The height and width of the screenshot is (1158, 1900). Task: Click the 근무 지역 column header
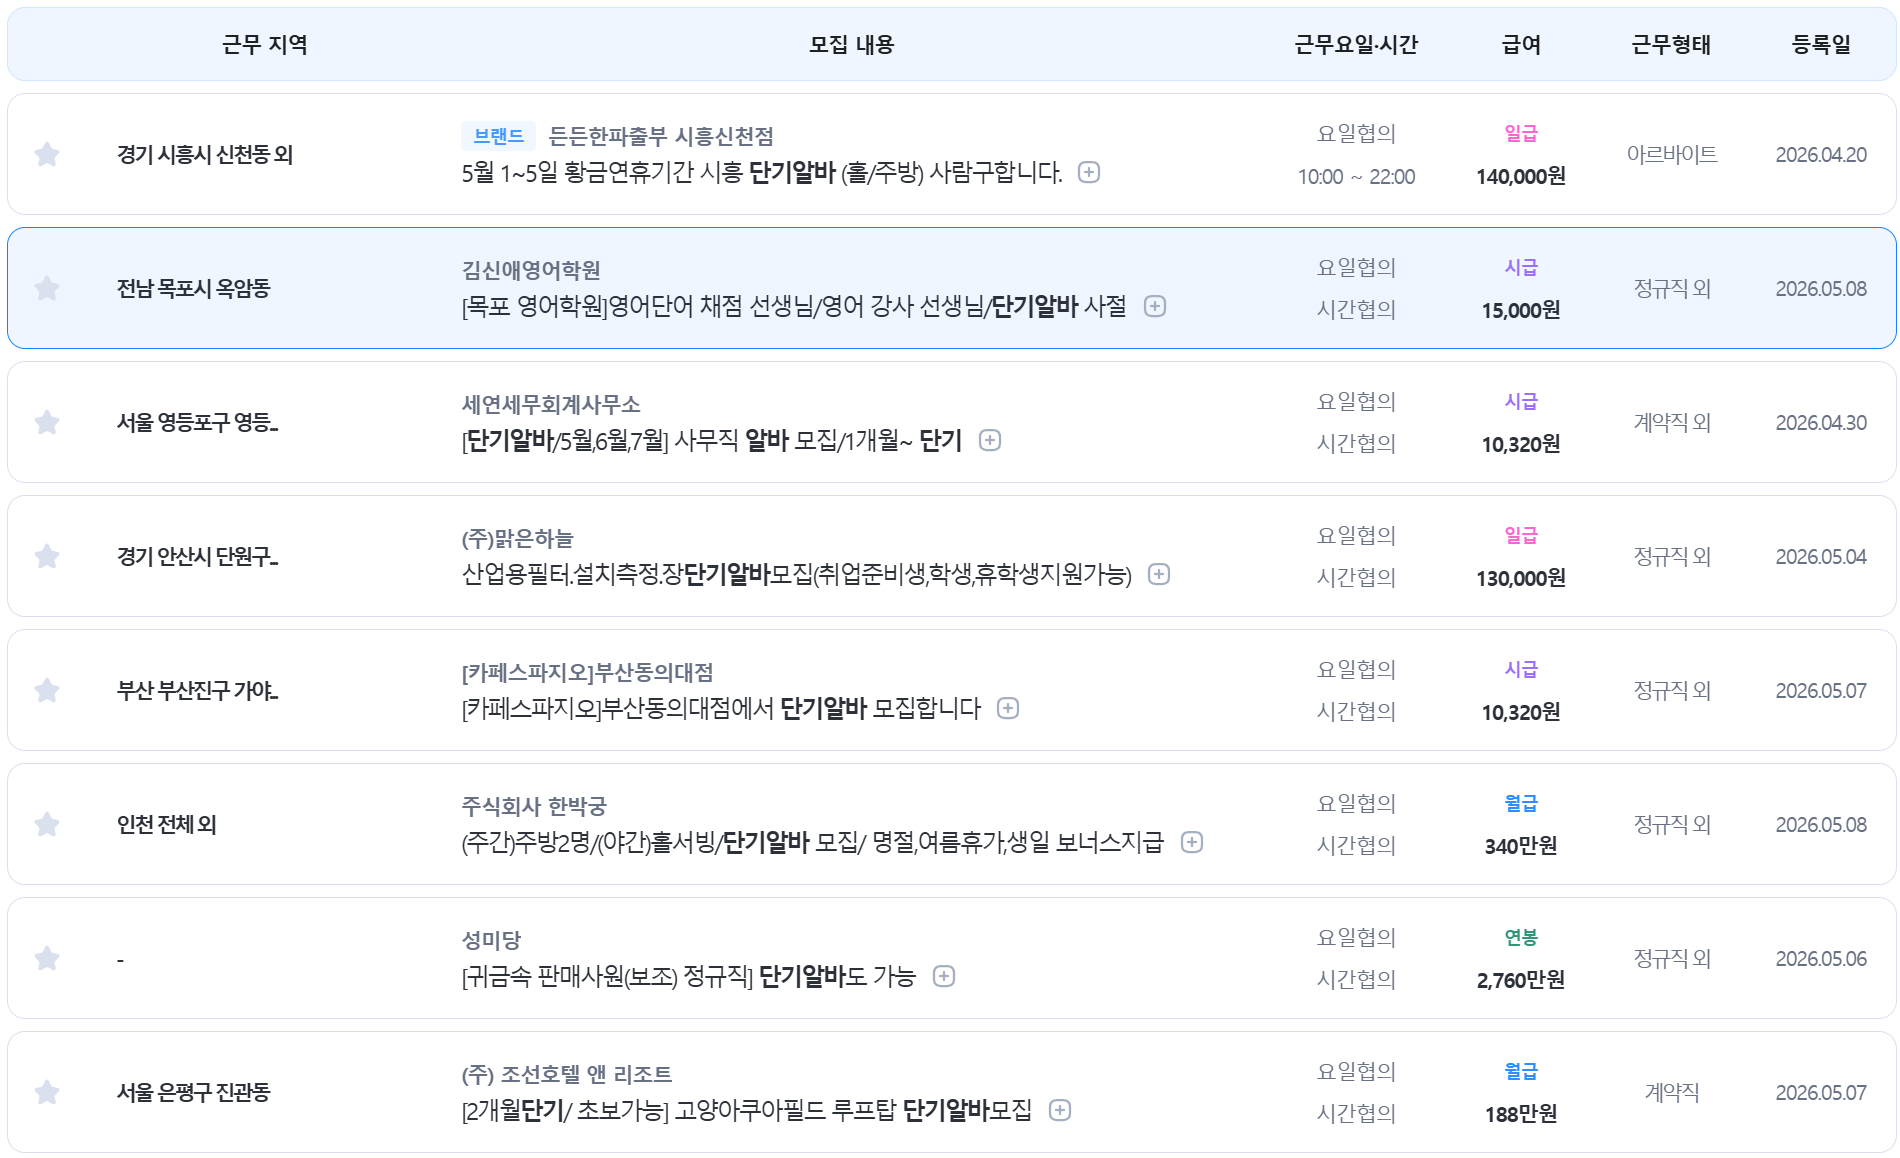[x=265, y=44]
